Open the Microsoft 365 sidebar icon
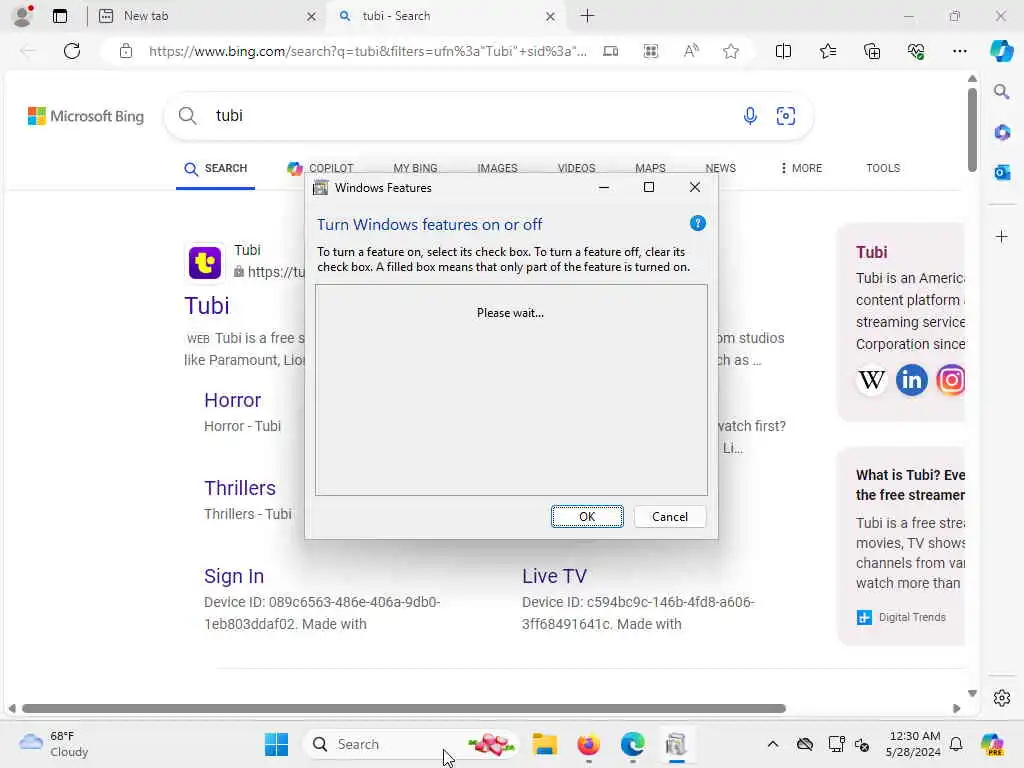The height and width of the screenshot is (768, 1024). 1002,133
